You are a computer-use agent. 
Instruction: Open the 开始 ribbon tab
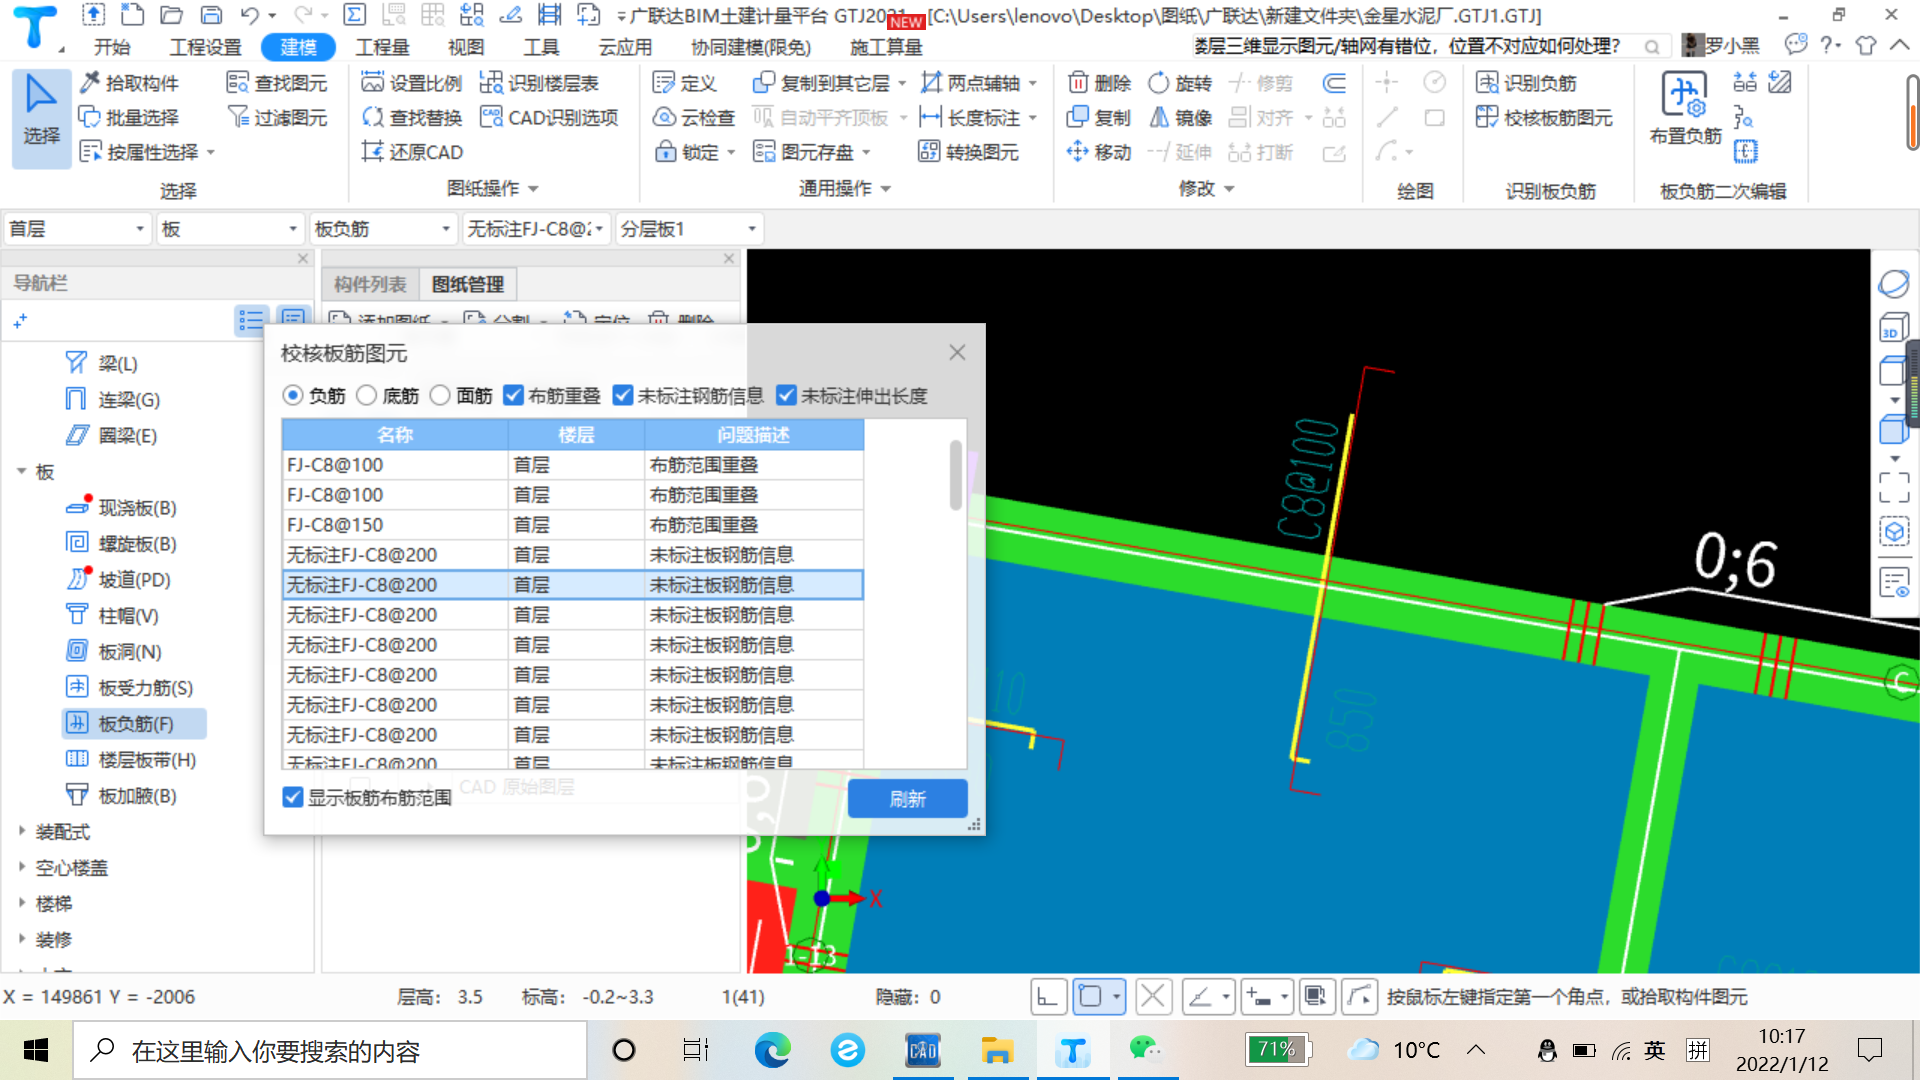click(x=112, y=47)
